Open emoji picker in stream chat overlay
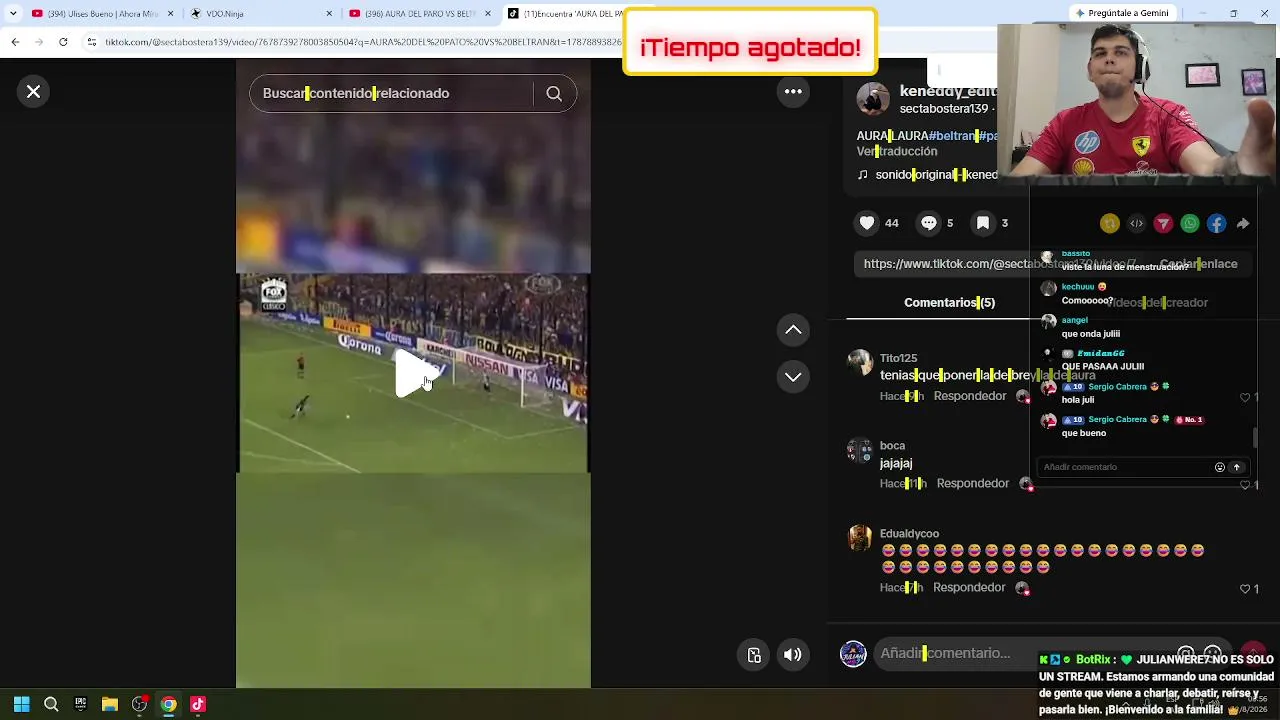Viewport: 1280px width, 720px height. tap(1219, 467)
